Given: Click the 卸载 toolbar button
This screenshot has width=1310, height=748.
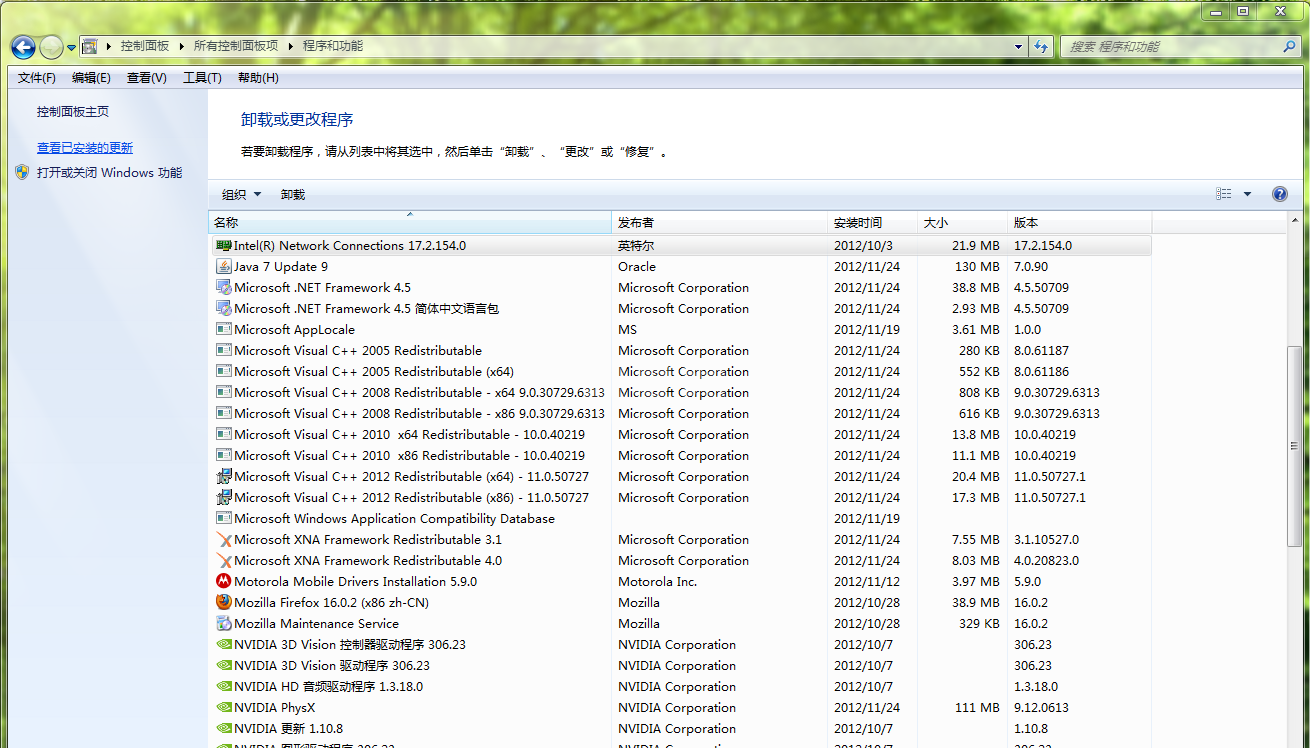Looking at the screenshot, I should tap(293, 195).
